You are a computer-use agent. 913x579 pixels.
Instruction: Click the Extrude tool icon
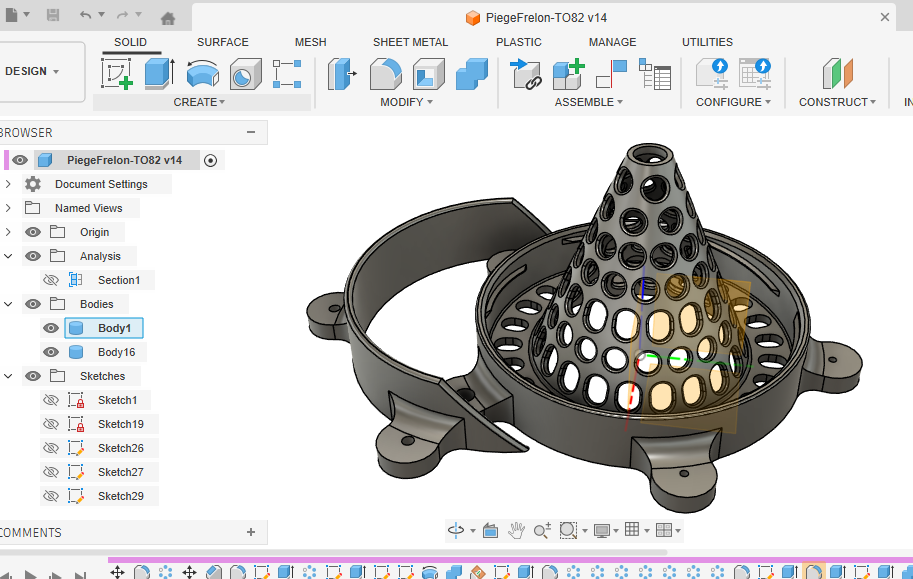(159, 73)
